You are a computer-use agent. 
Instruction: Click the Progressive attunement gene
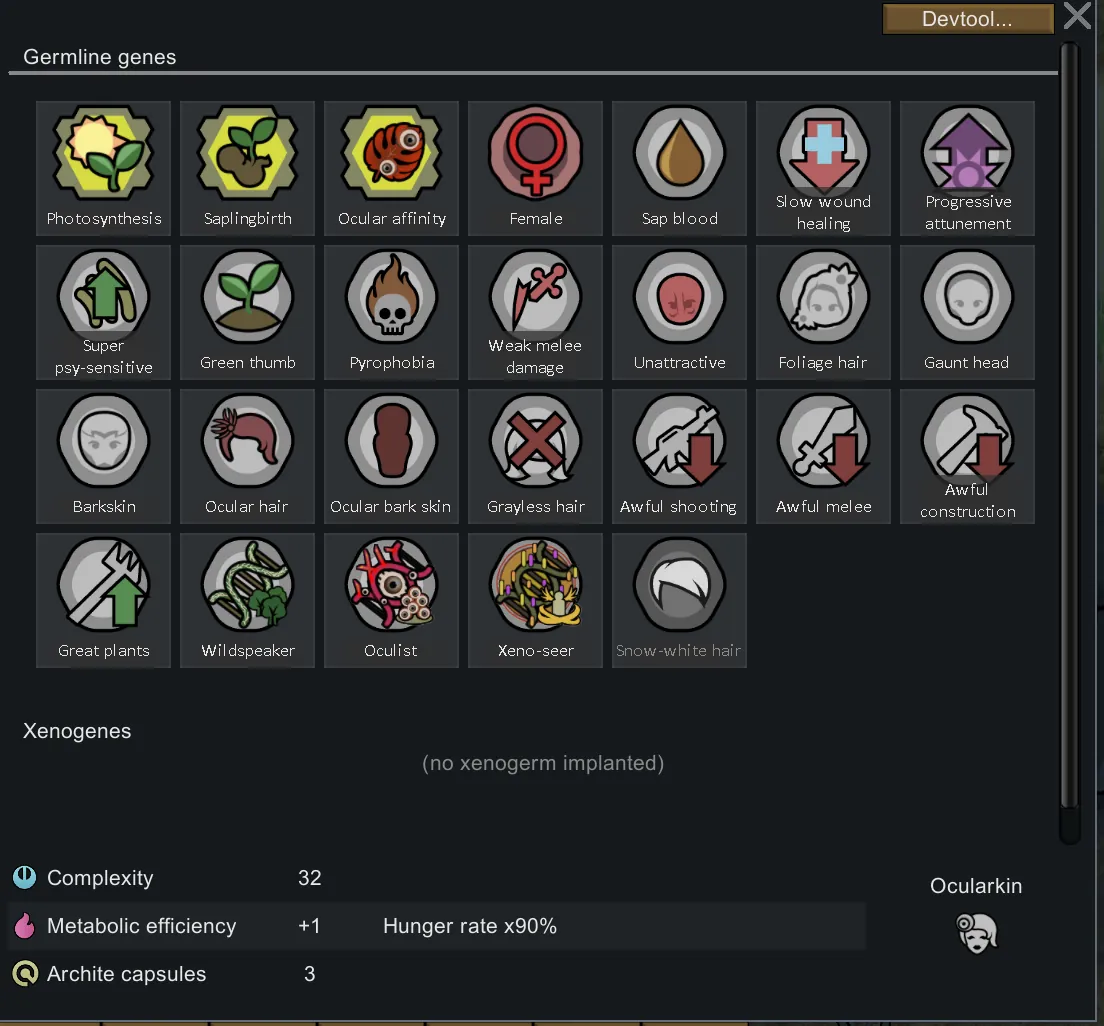coord(967,168)
